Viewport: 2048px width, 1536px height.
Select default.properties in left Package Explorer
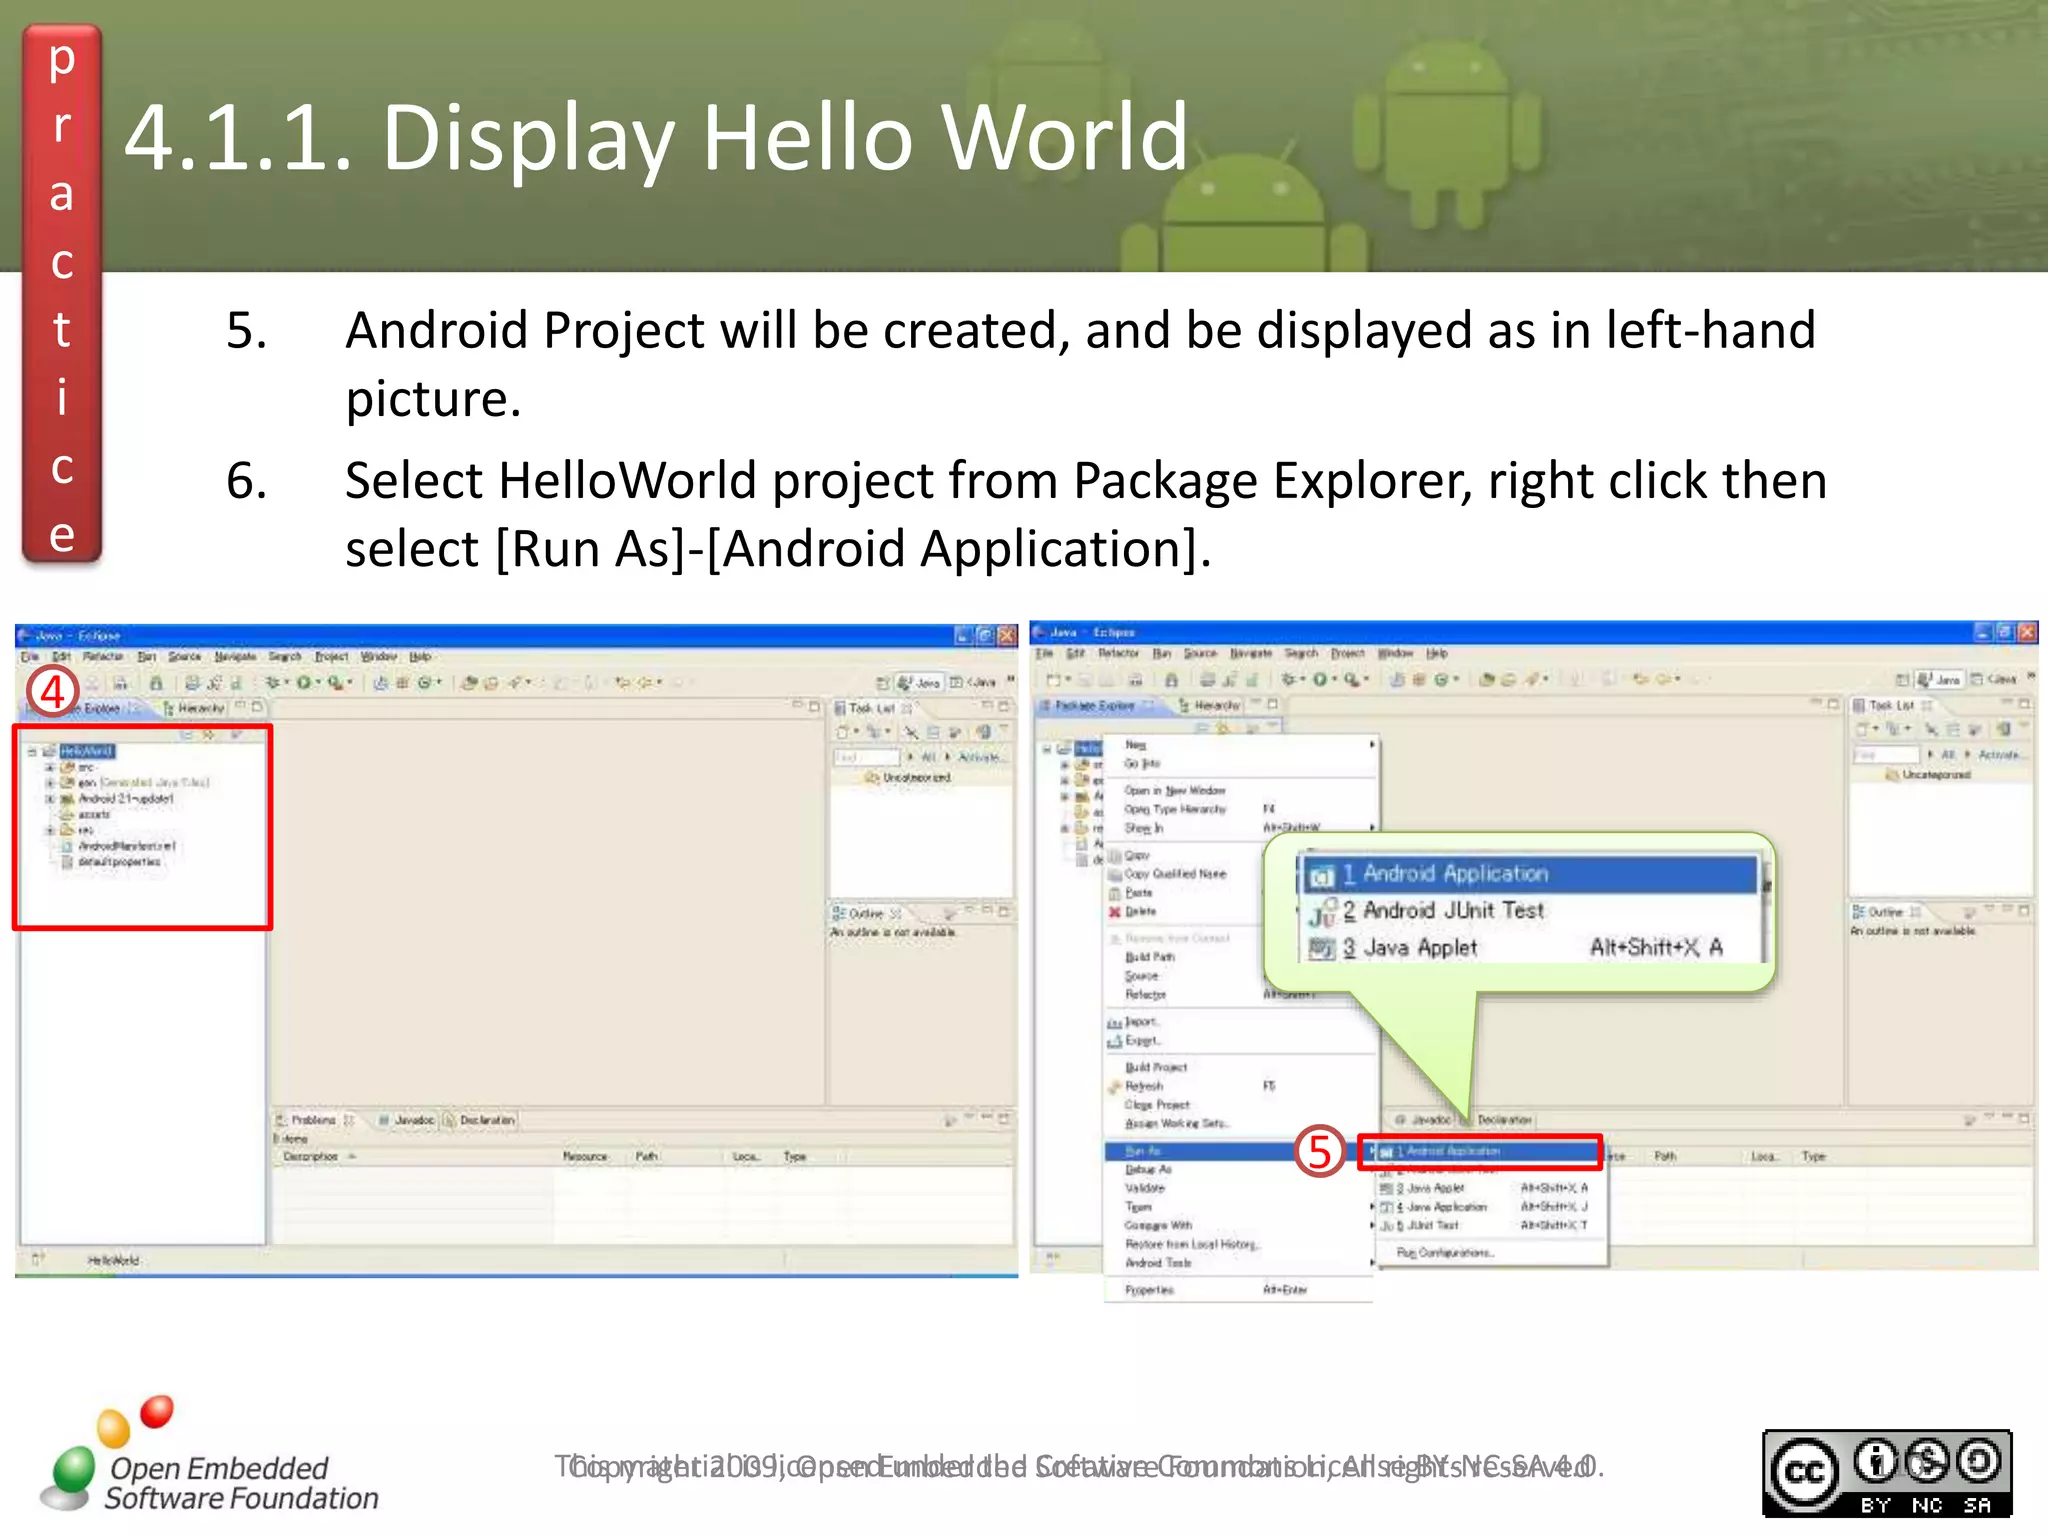point(119,862)
